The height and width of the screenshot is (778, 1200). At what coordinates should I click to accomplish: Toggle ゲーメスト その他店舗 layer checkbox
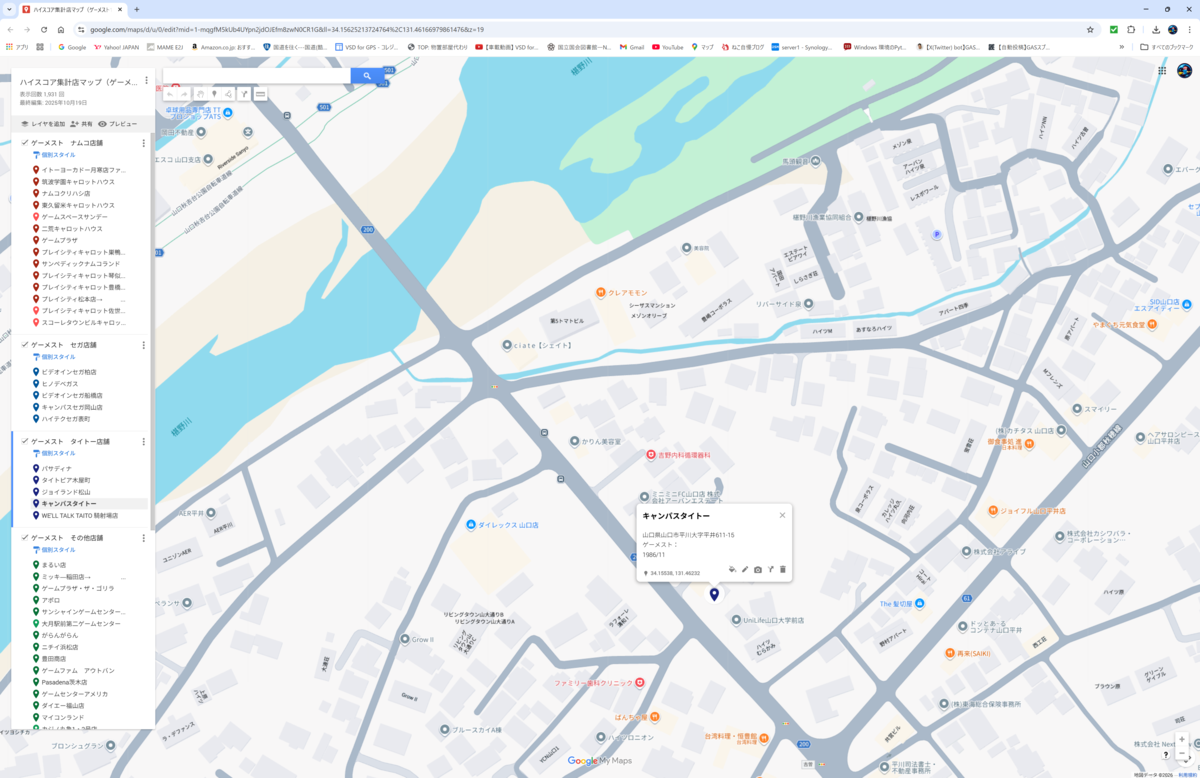(25, 538)
